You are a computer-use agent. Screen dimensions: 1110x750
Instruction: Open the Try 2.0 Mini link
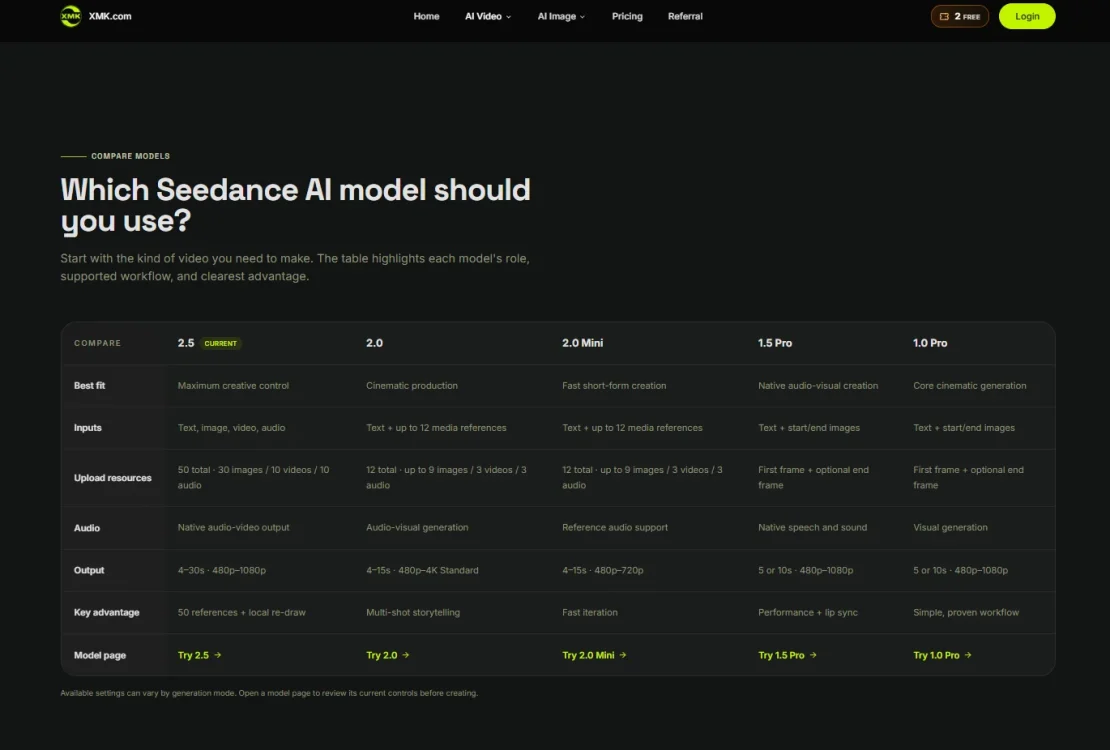pyautogui.click(x=595, y=655)
